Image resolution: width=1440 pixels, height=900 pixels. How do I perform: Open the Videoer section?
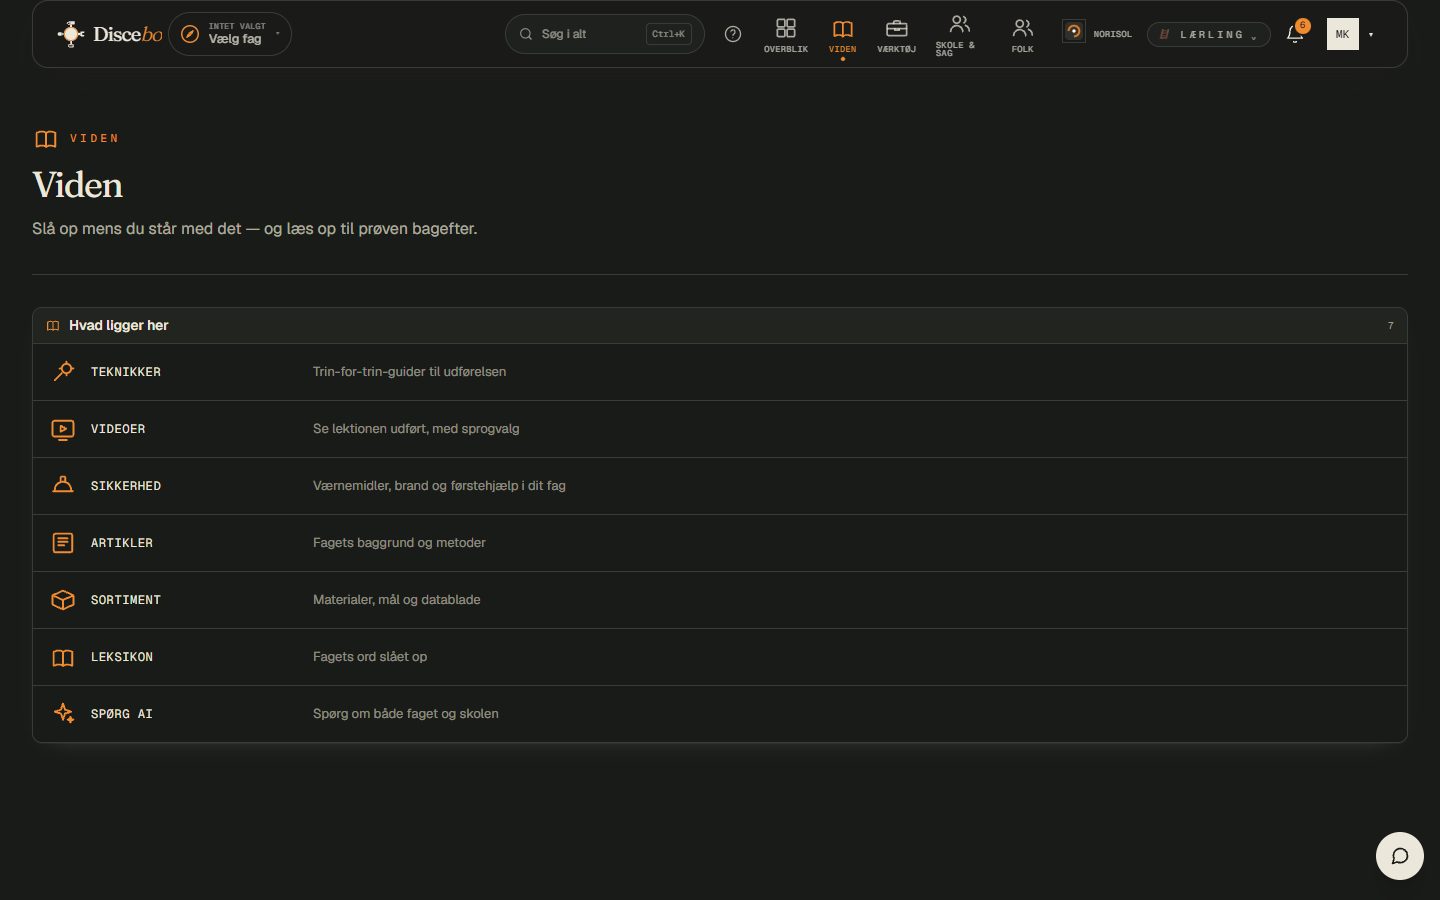point(720,429)
